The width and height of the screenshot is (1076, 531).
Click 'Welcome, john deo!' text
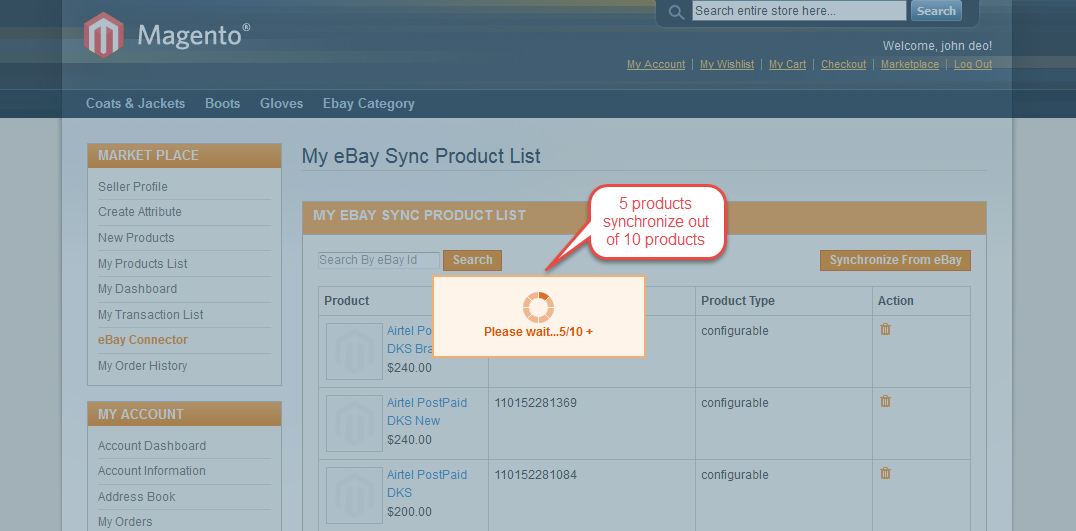(x=937, y=46)
